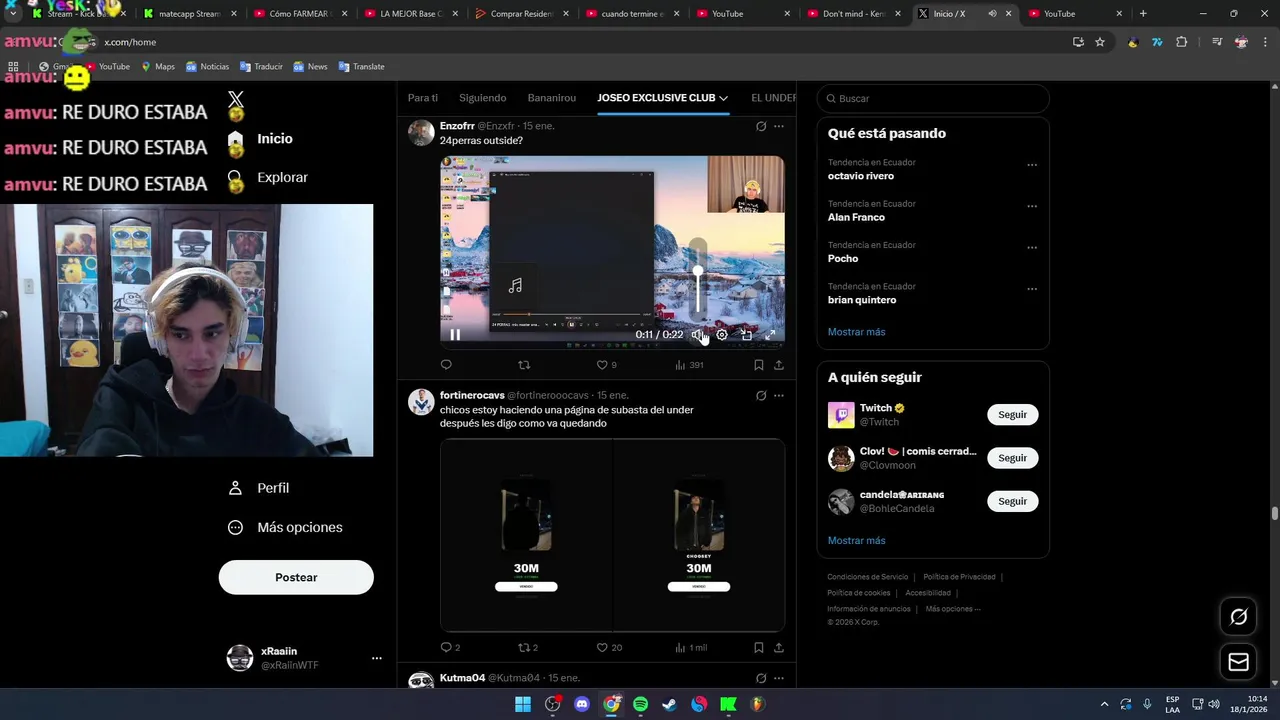Open Explorar in sidebar

[270, 177]
